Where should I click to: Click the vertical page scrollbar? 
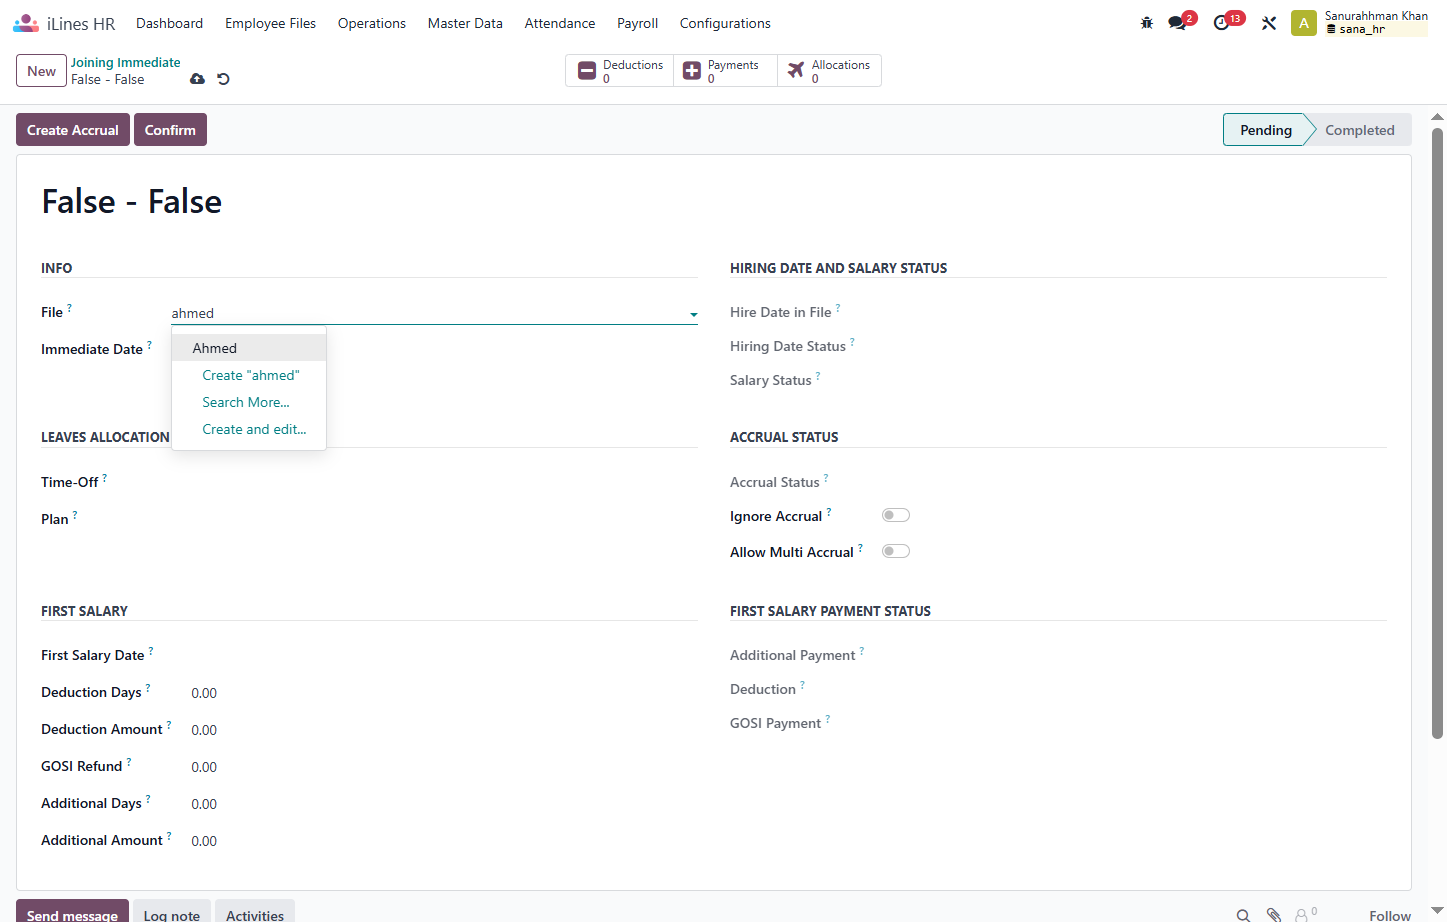(x=1438, y=432)
